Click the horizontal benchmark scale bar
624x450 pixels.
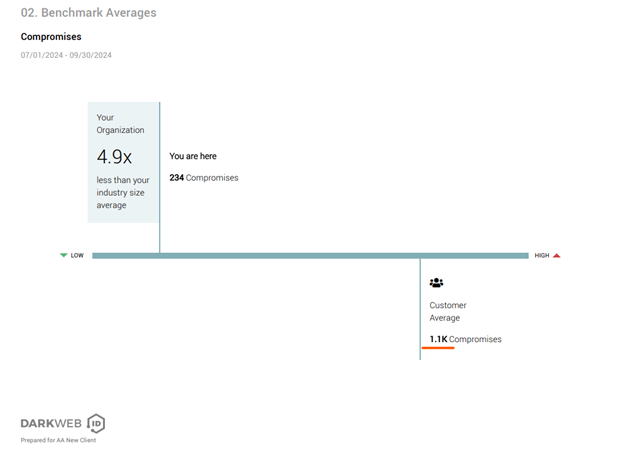point(300,256)
